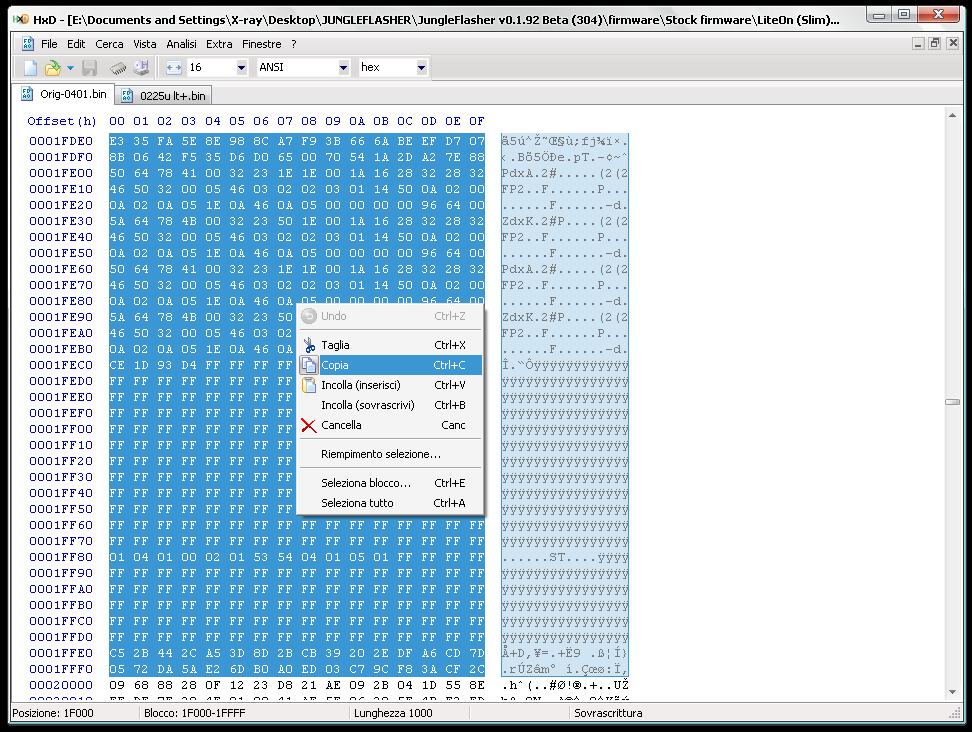Open the Vista menu
972x732 pixels.
144,44
